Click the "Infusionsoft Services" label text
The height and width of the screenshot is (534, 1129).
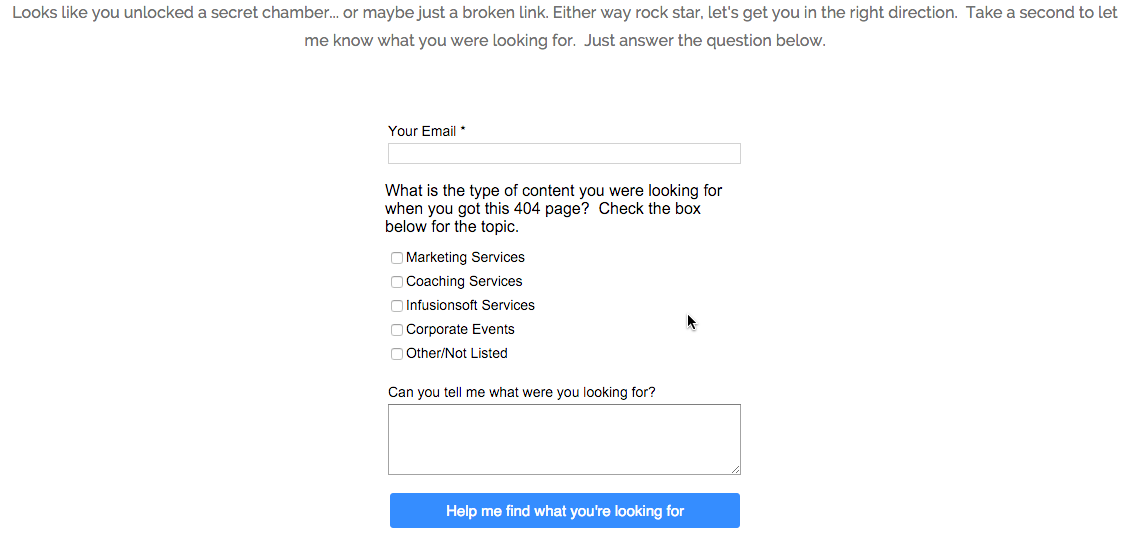pos(470,305)
